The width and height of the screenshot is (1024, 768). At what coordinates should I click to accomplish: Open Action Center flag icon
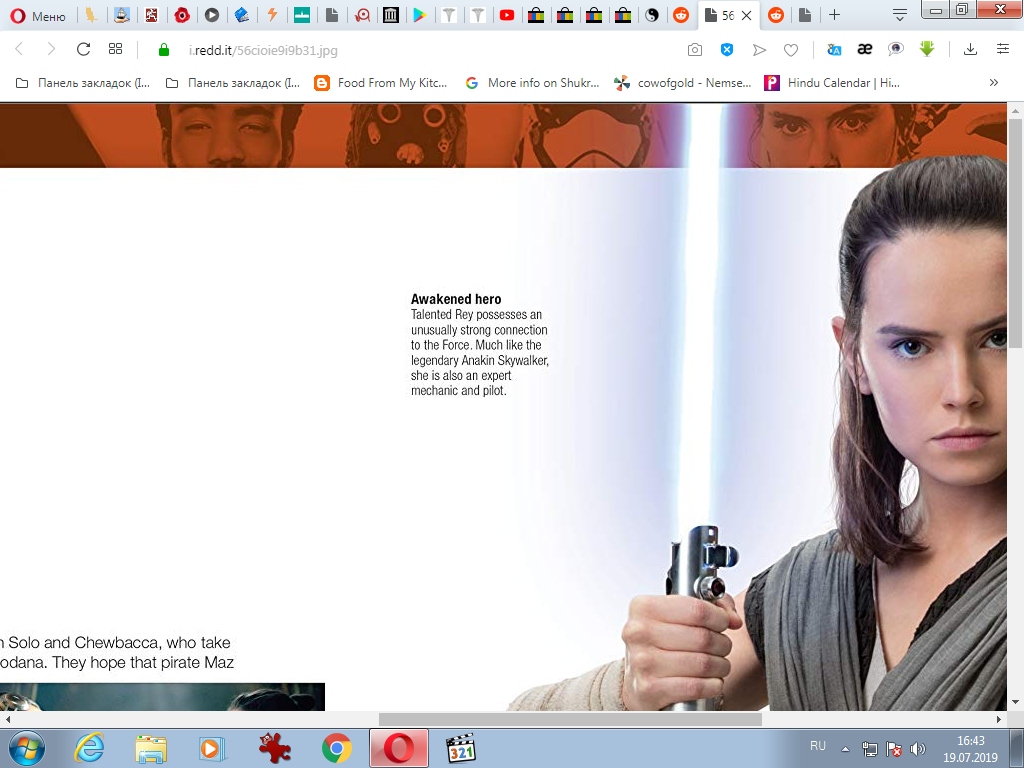pyautogui.click(x=893, y=749)
